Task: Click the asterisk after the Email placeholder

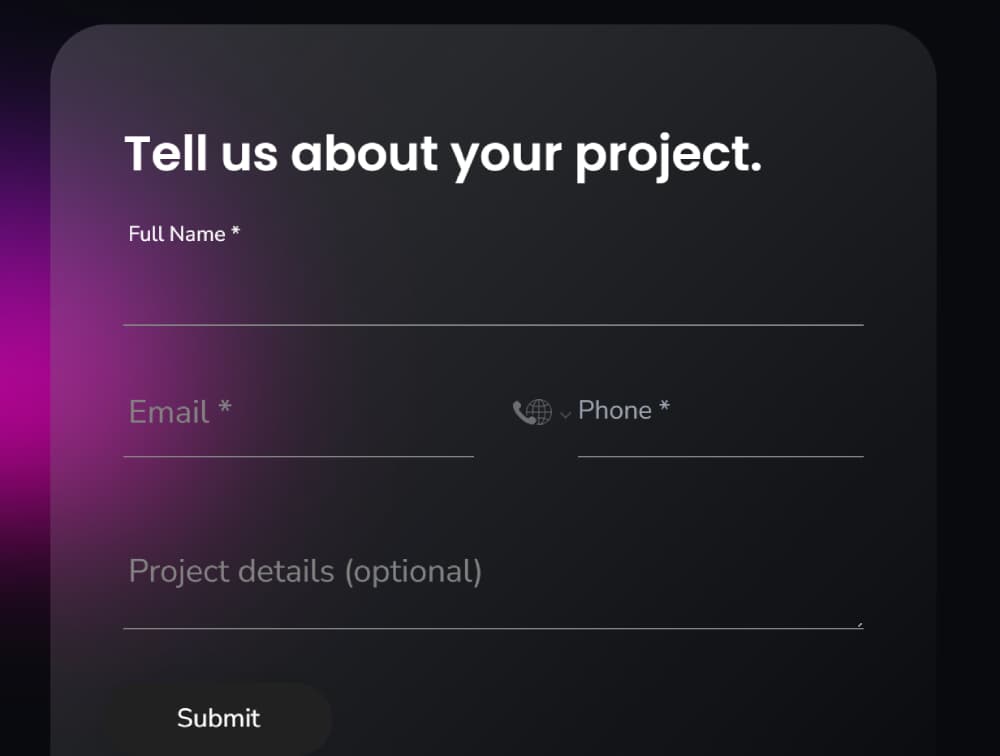Action: tap(224, 406)
